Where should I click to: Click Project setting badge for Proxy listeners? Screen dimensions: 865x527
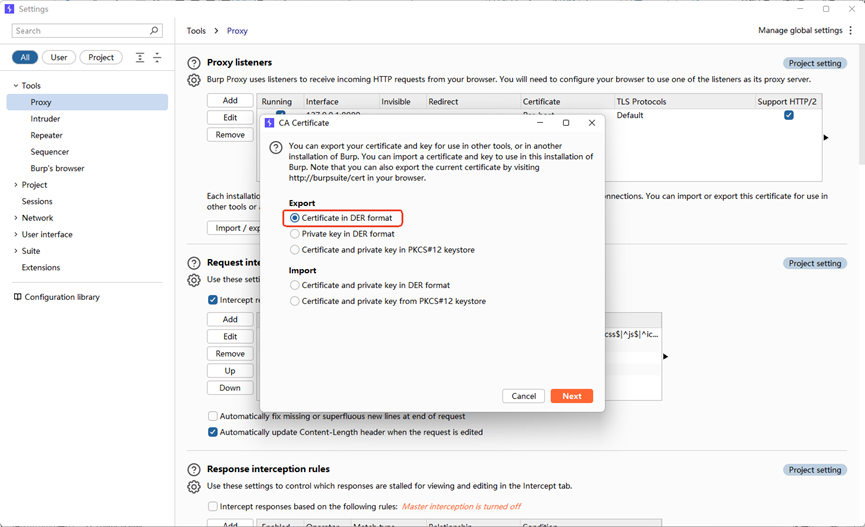[x=815, y=63]
